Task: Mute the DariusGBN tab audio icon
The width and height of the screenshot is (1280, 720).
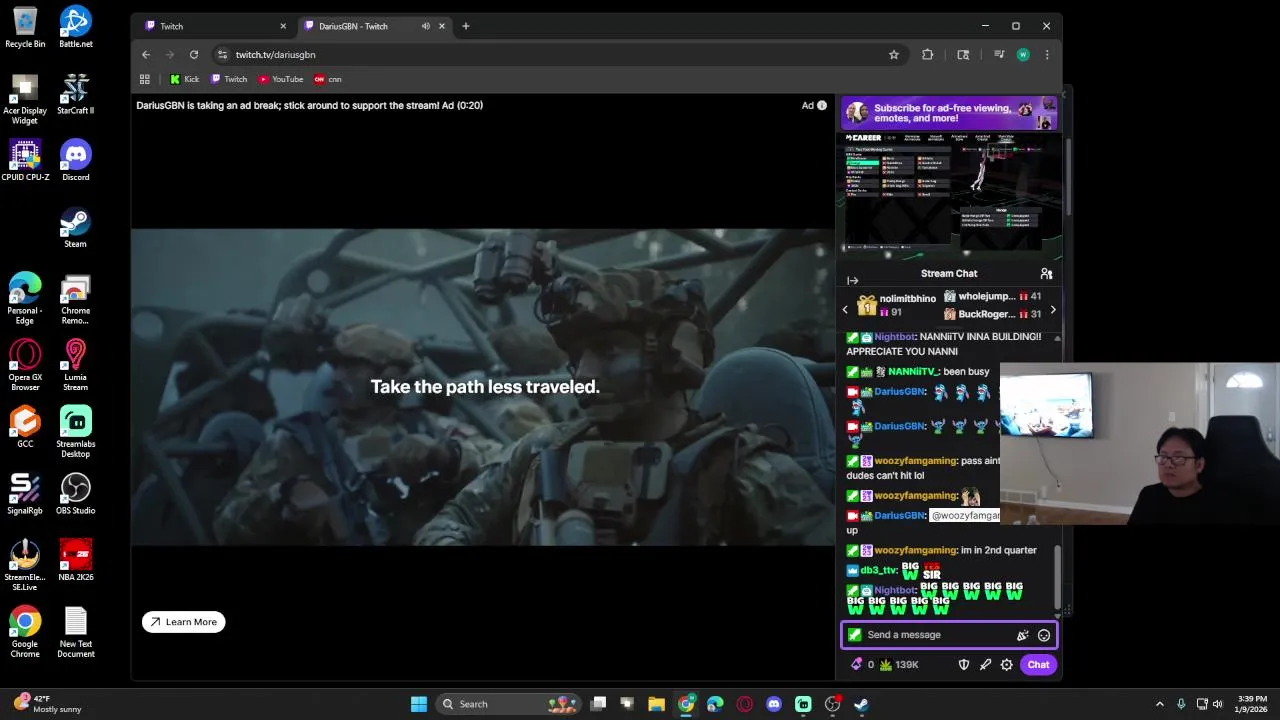Action: pyautogui.click(x=426, y=26)
